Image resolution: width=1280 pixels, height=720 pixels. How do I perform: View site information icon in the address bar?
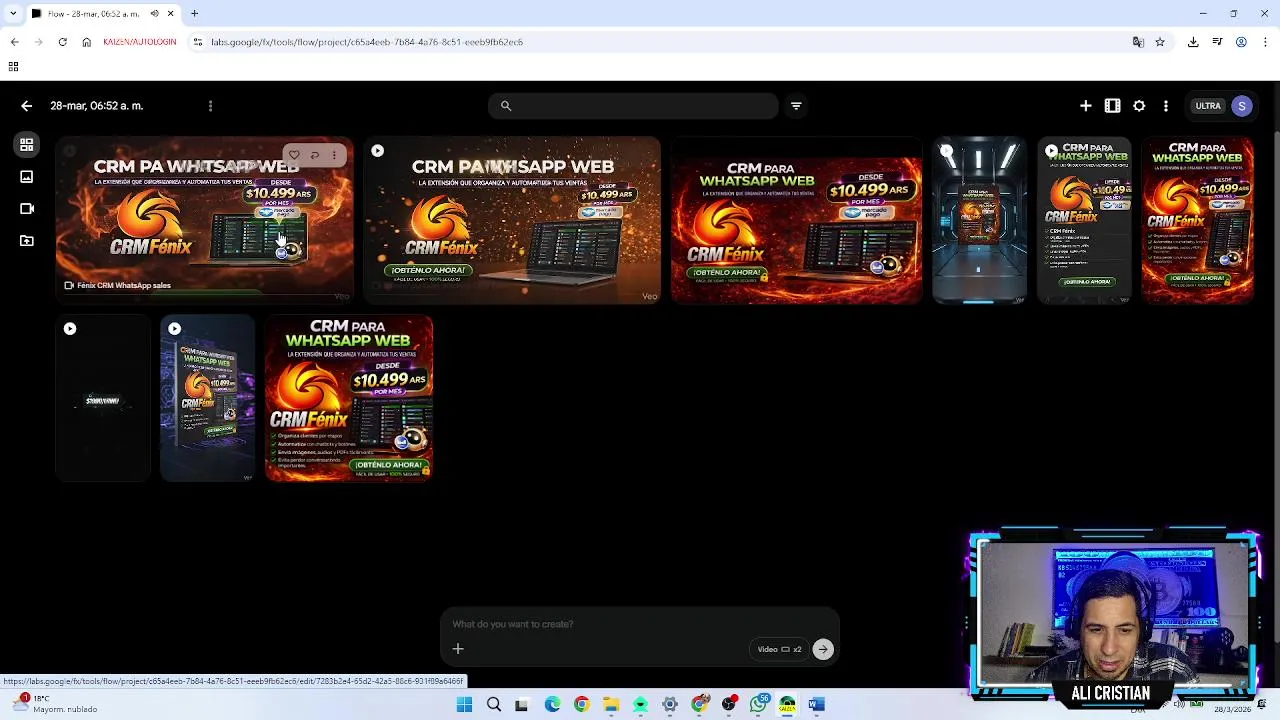(x=198, y=42)
